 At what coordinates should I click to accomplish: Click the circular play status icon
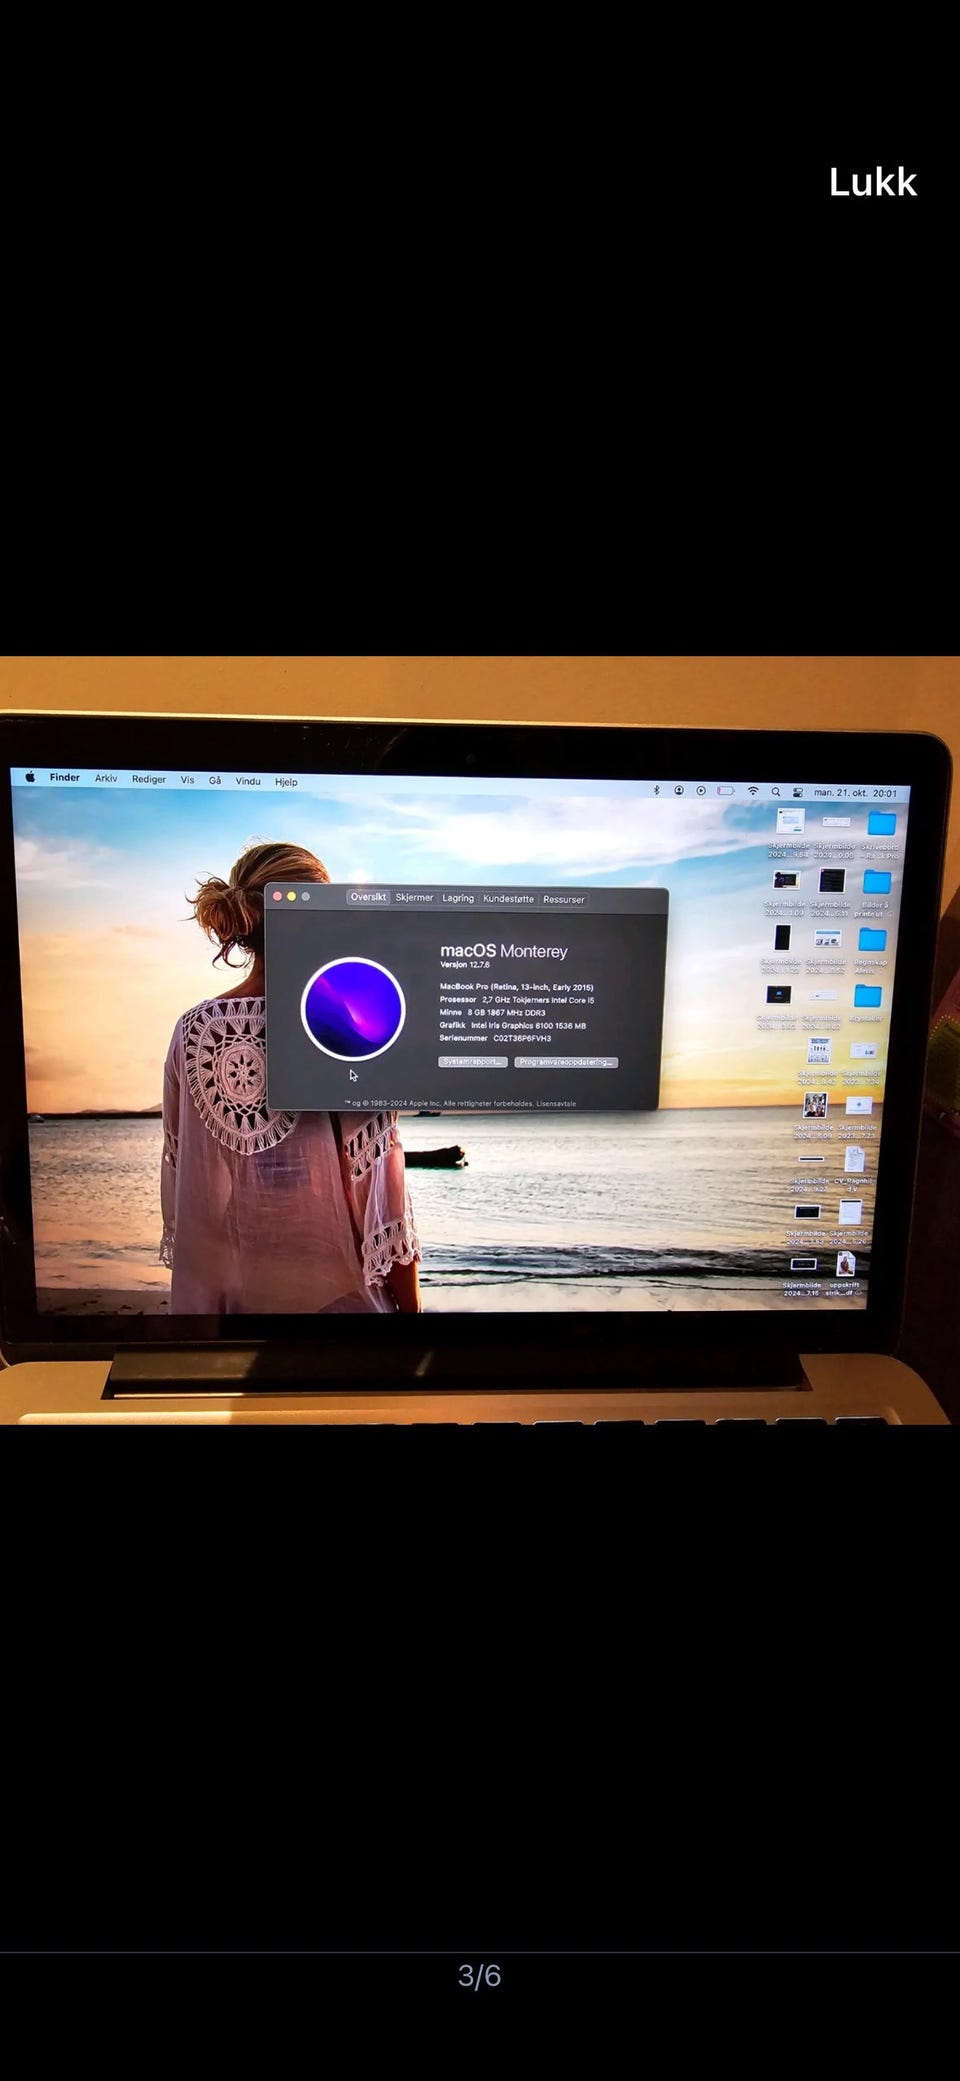click(x=701, y=790)
